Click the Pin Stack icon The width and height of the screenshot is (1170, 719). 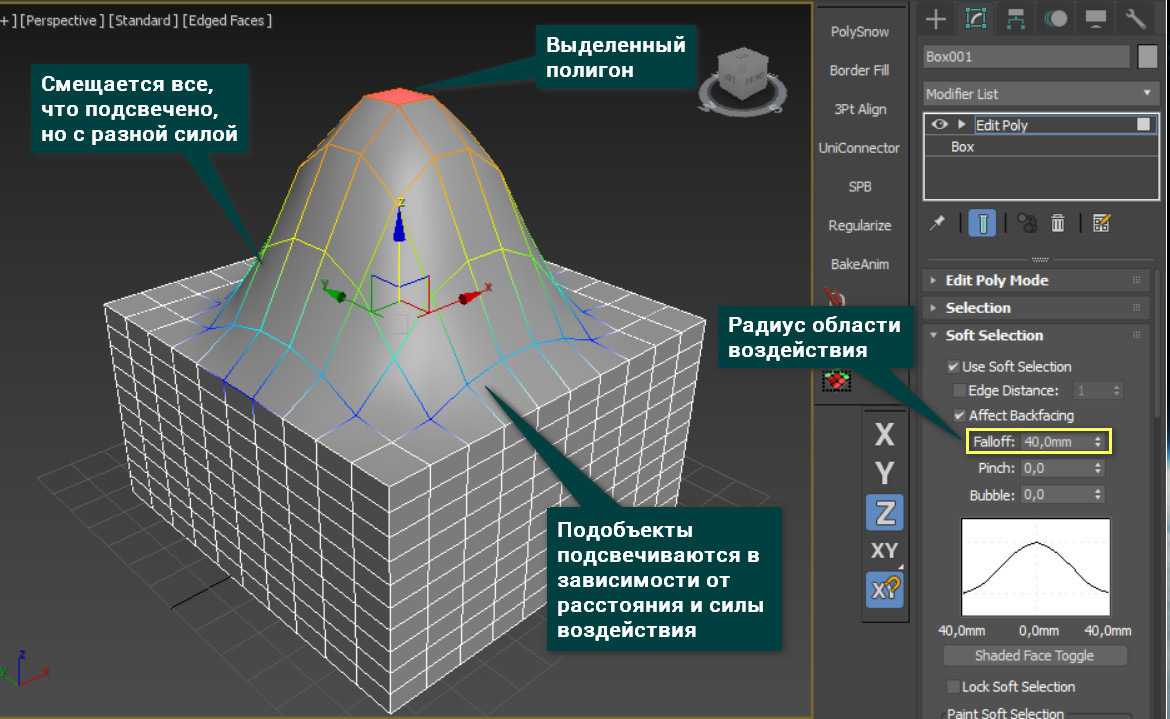[x=937, y=223]
